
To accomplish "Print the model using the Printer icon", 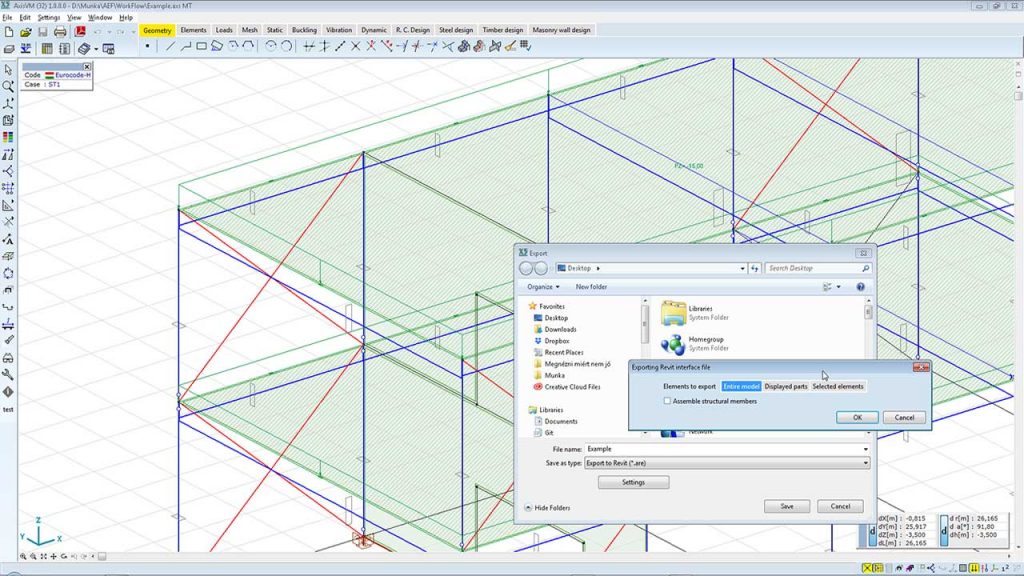I will pos(59,31).
